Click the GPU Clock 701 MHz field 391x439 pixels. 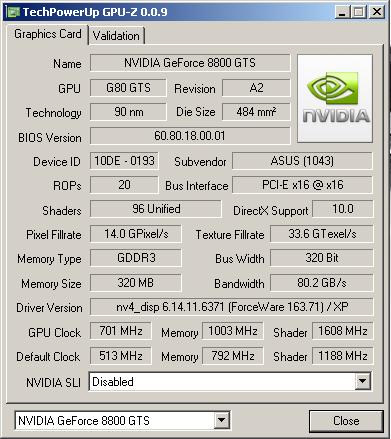[121, 331]
